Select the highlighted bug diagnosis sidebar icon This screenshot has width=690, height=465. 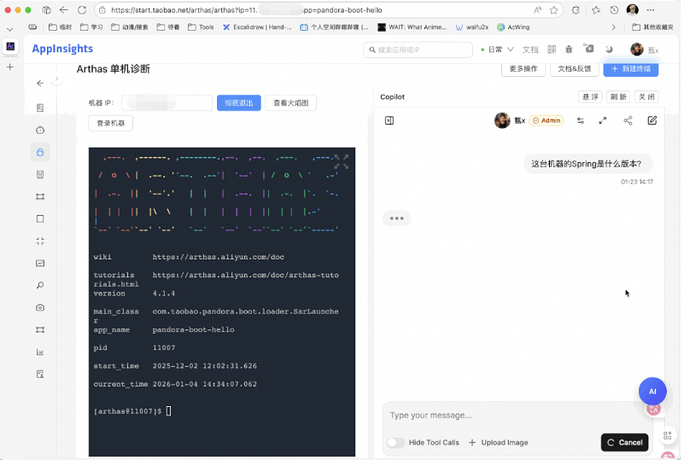pos(40,152)
